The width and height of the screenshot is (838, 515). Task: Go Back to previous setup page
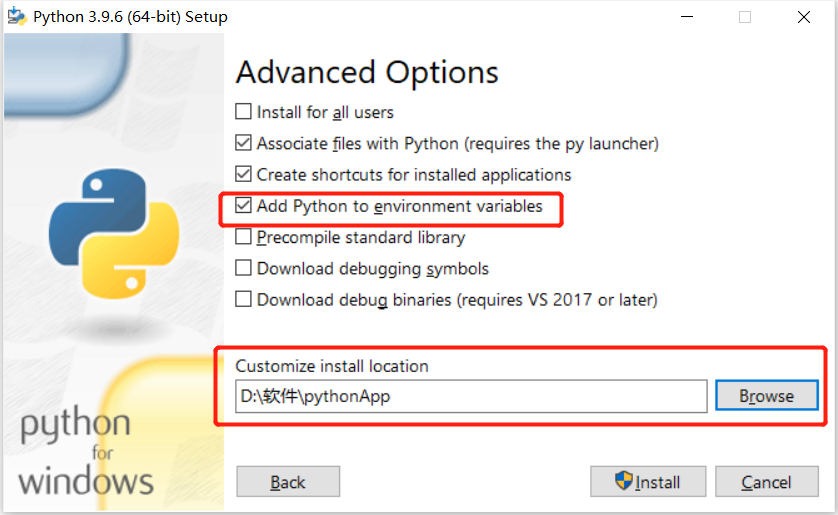click(x=288, y=482)
